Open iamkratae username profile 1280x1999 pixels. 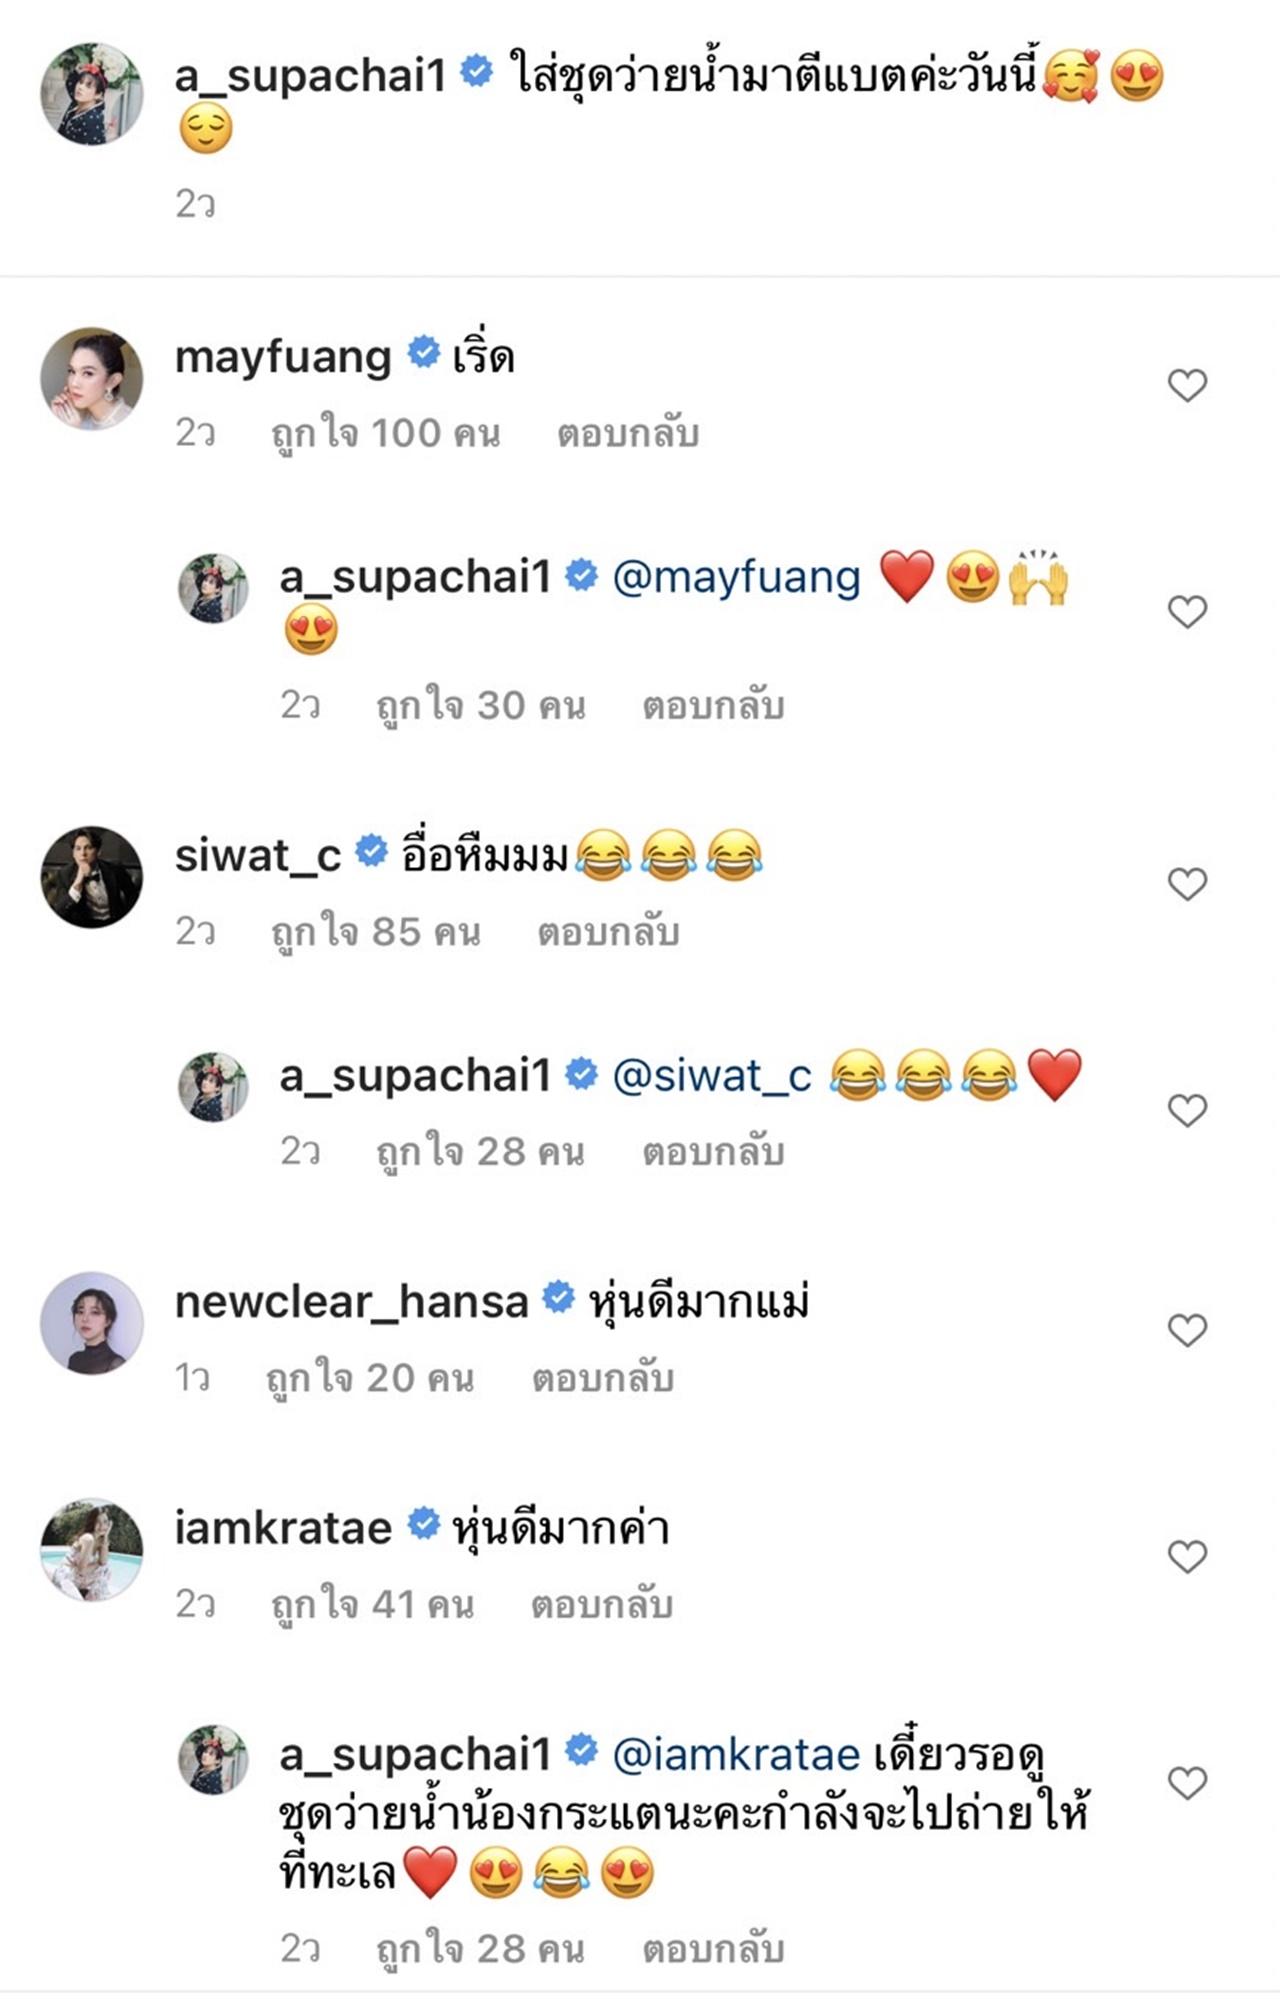point(283,1528)
